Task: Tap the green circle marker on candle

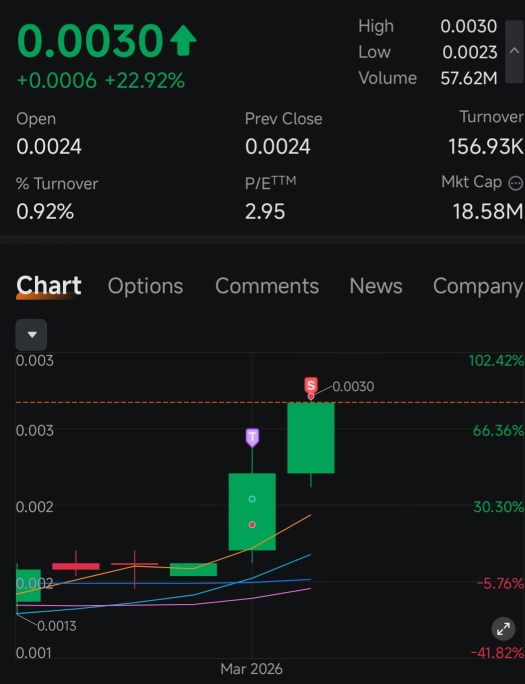Action: [252, 499]
